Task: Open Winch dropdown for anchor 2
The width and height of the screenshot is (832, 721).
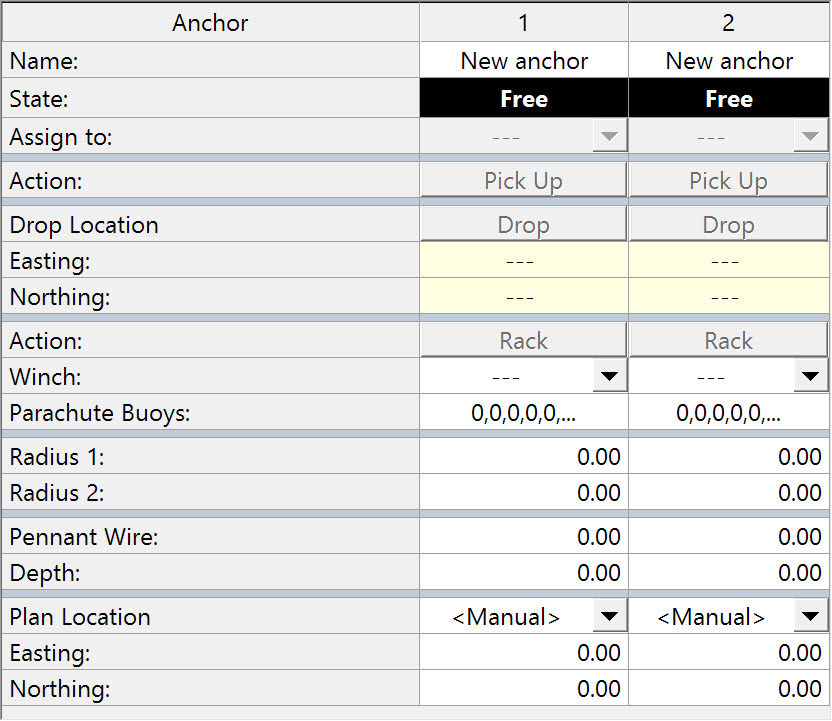Action: pos(811,377)
